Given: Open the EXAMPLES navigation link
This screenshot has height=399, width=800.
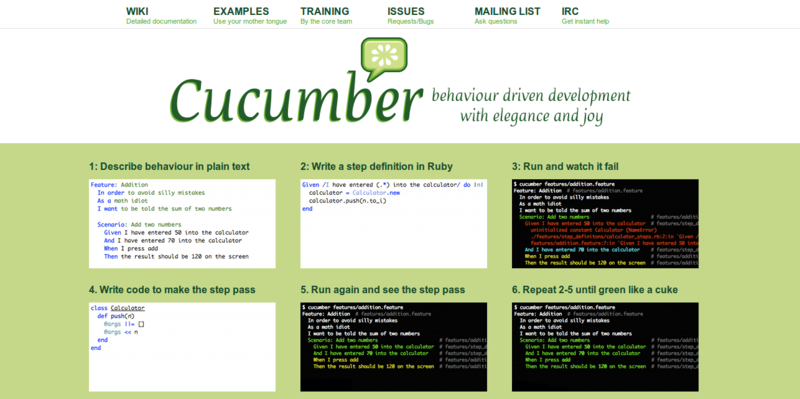Looking at the screenshot, I should 241,11.
